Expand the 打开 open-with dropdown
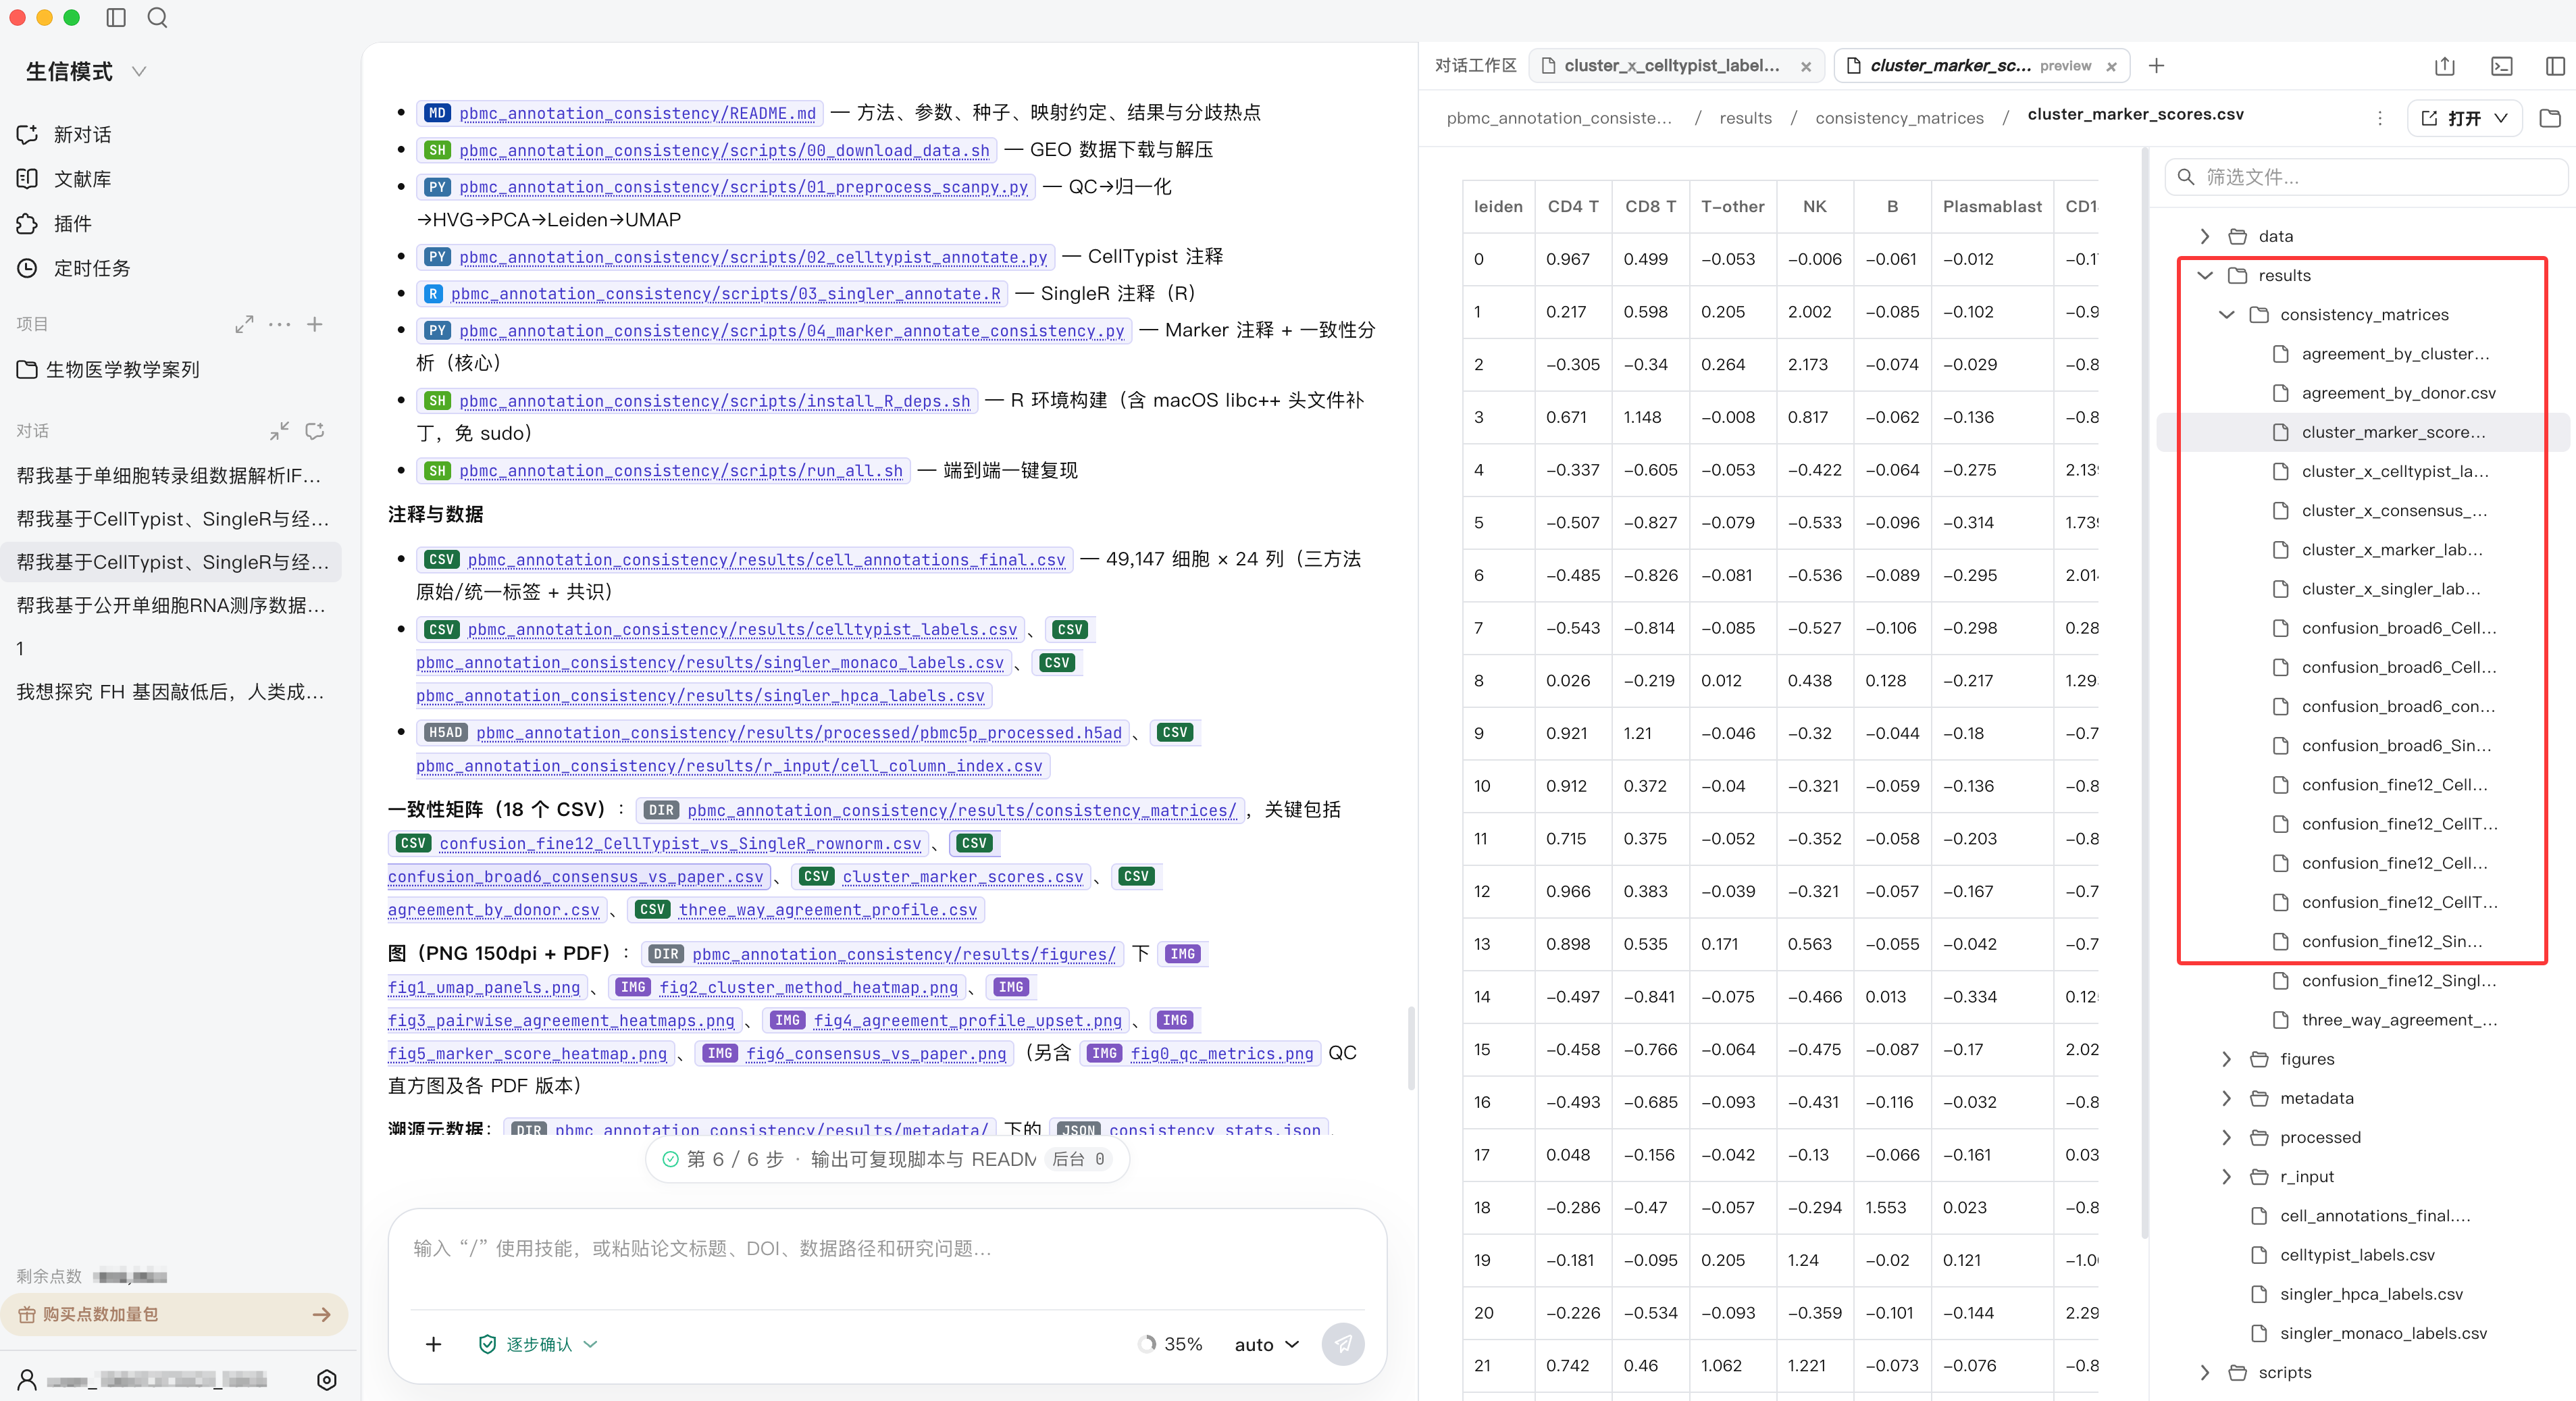Image resolution: width=2576 pixels, height=1401 pixels. (2500, 118)
